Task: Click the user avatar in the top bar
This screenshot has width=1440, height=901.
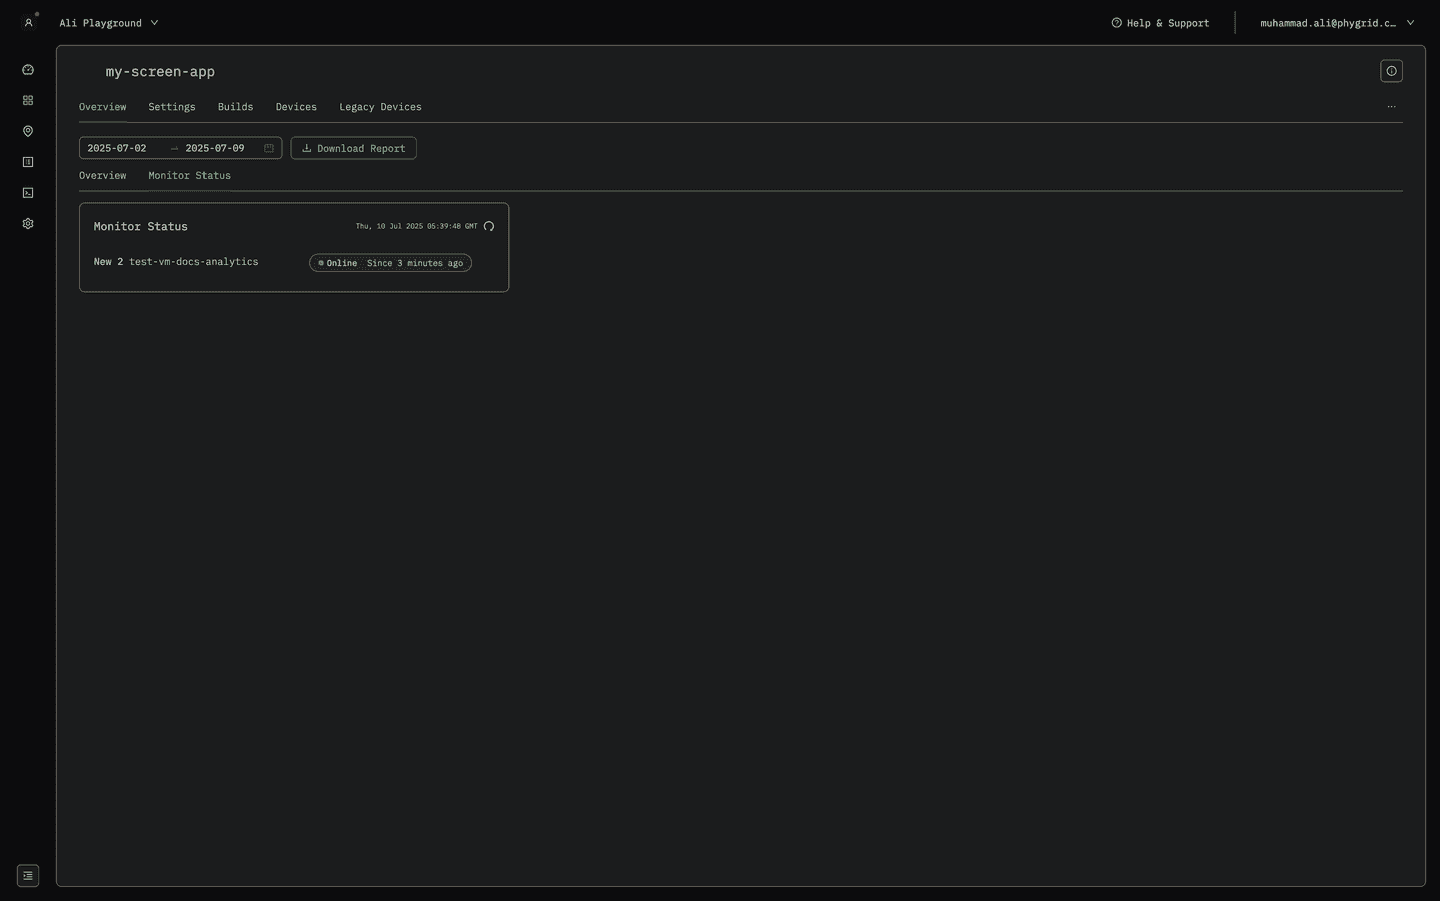Action: (x=28, y=22)
